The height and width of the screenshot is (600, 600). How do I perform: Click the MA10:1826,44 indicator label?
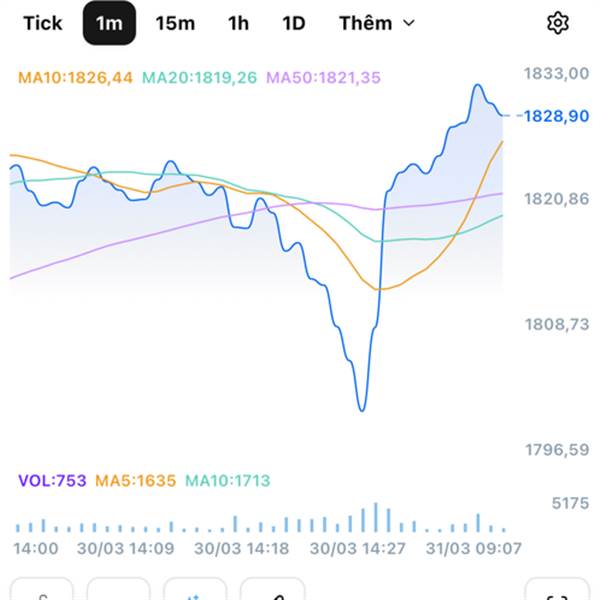[x=75, y=77]
